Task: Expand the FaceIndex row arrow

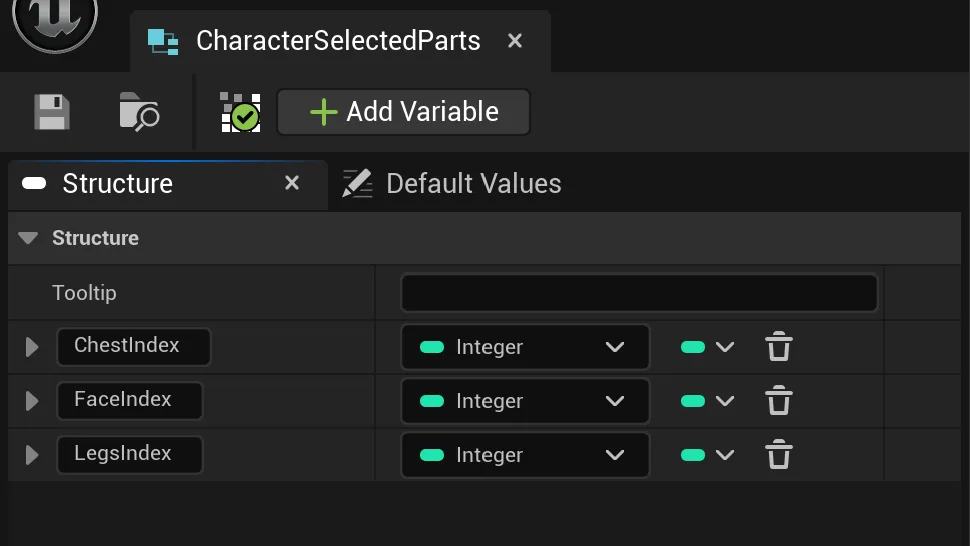Action: coord(32,401)
